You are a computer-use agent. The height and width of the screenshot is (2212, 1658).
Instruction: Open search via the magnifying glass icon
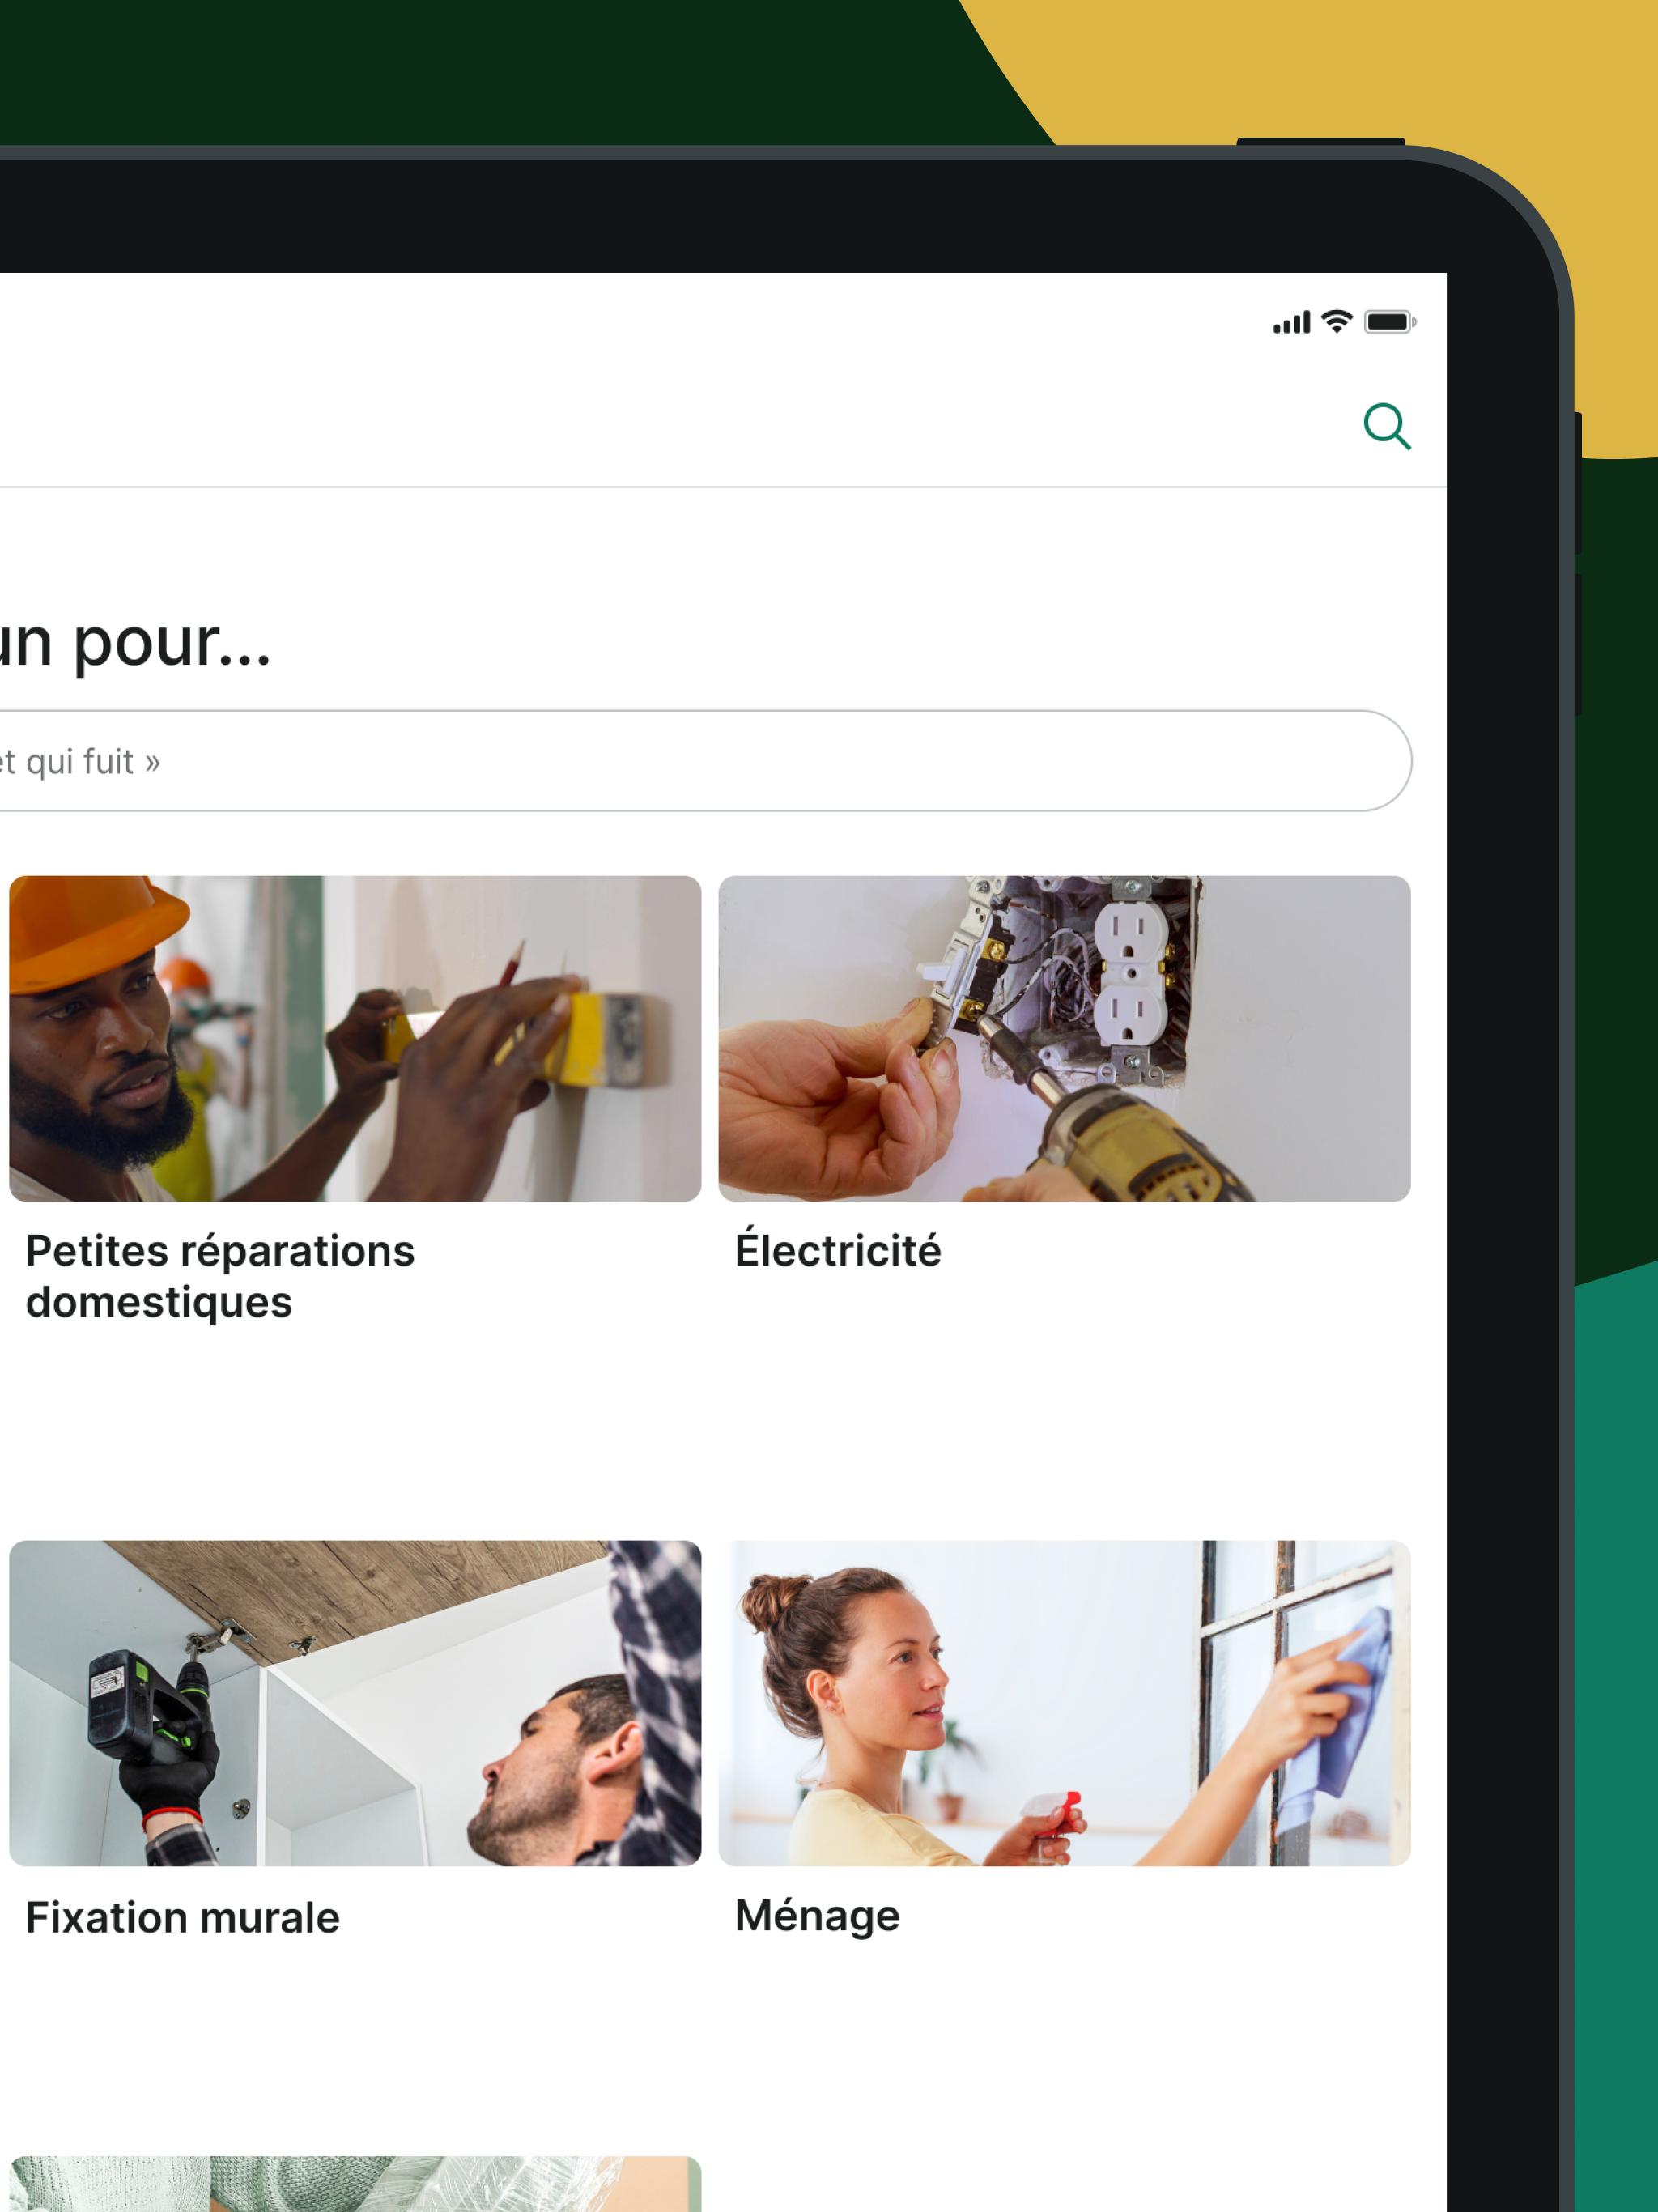click(x=1387, y=427)
